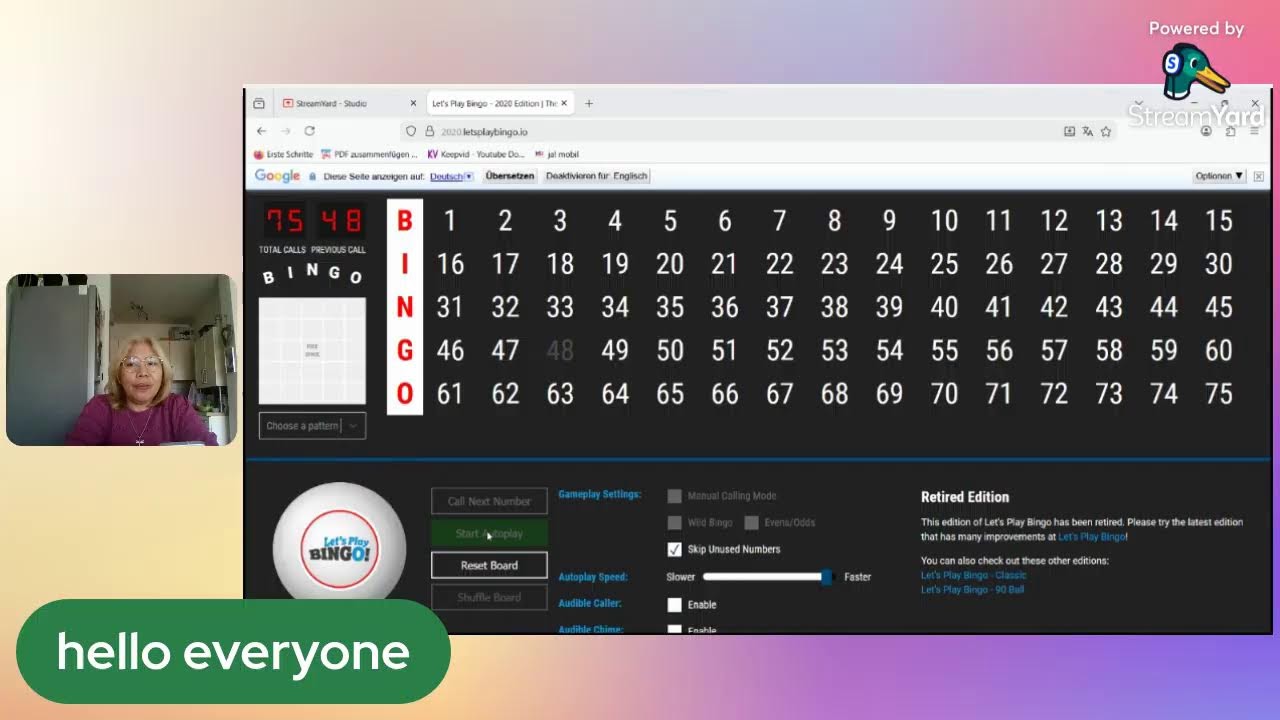Open the Deutsch language dropdown
Image resolution: width=1280 pixels, height=720 pixels.
point(451,176)
